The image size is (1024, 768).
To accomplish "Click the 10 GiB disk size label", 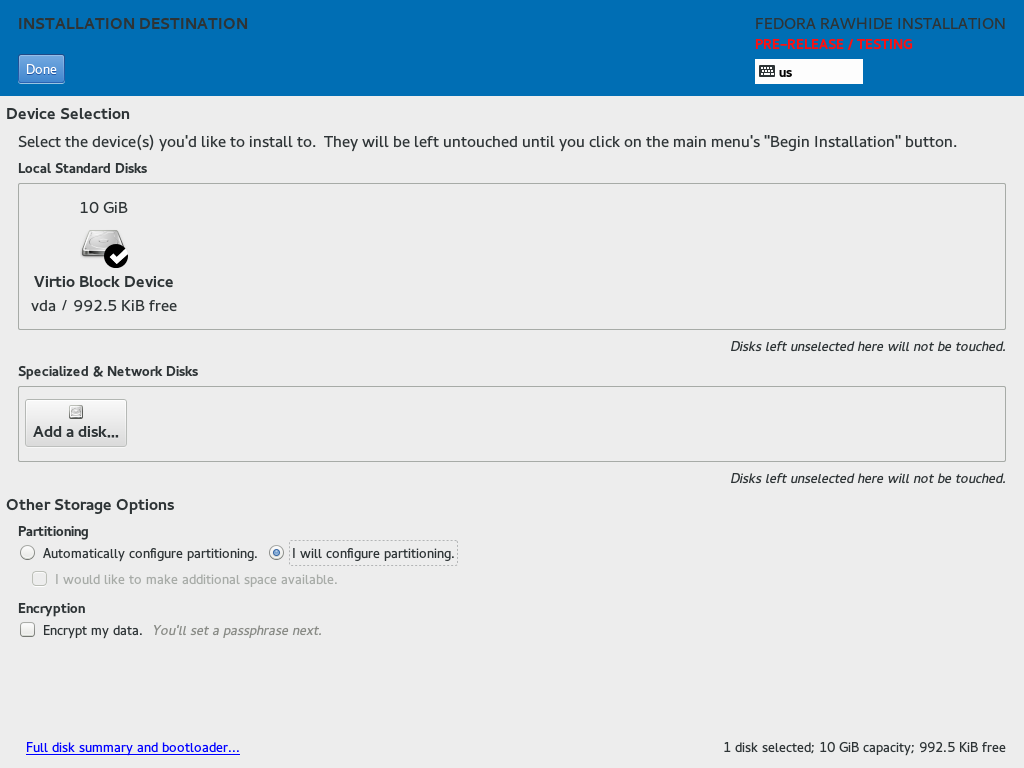I will (104, 208).
